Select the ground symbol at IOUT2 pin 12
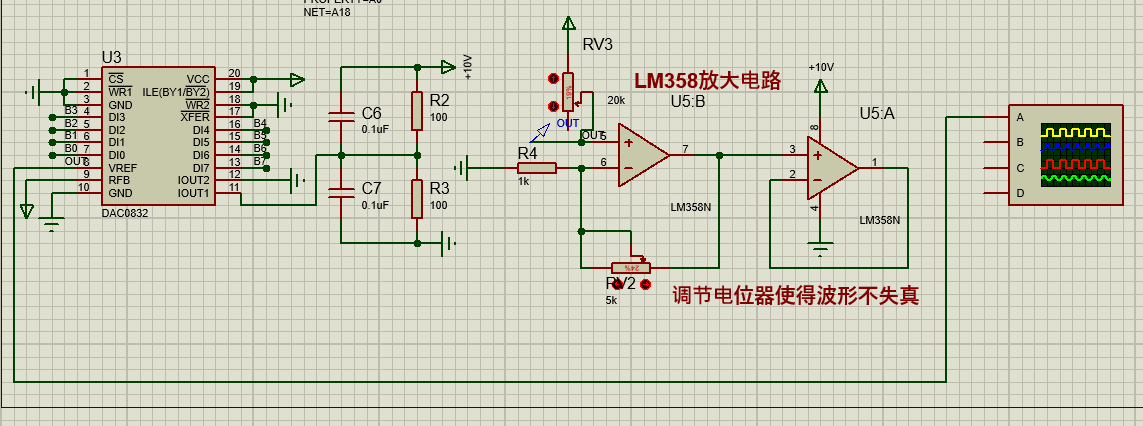Screen dimensions: 1143x426 click(298, 178)
